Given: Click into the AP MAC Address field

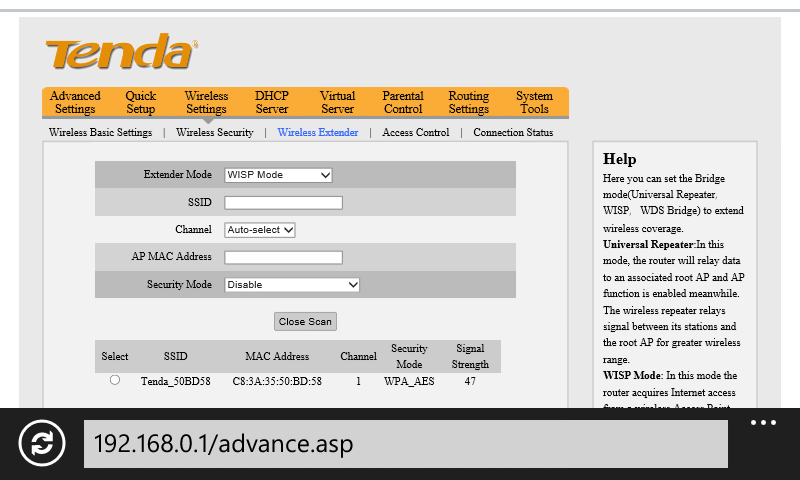Looking at the screenshot, I should [x=283, y=258].
